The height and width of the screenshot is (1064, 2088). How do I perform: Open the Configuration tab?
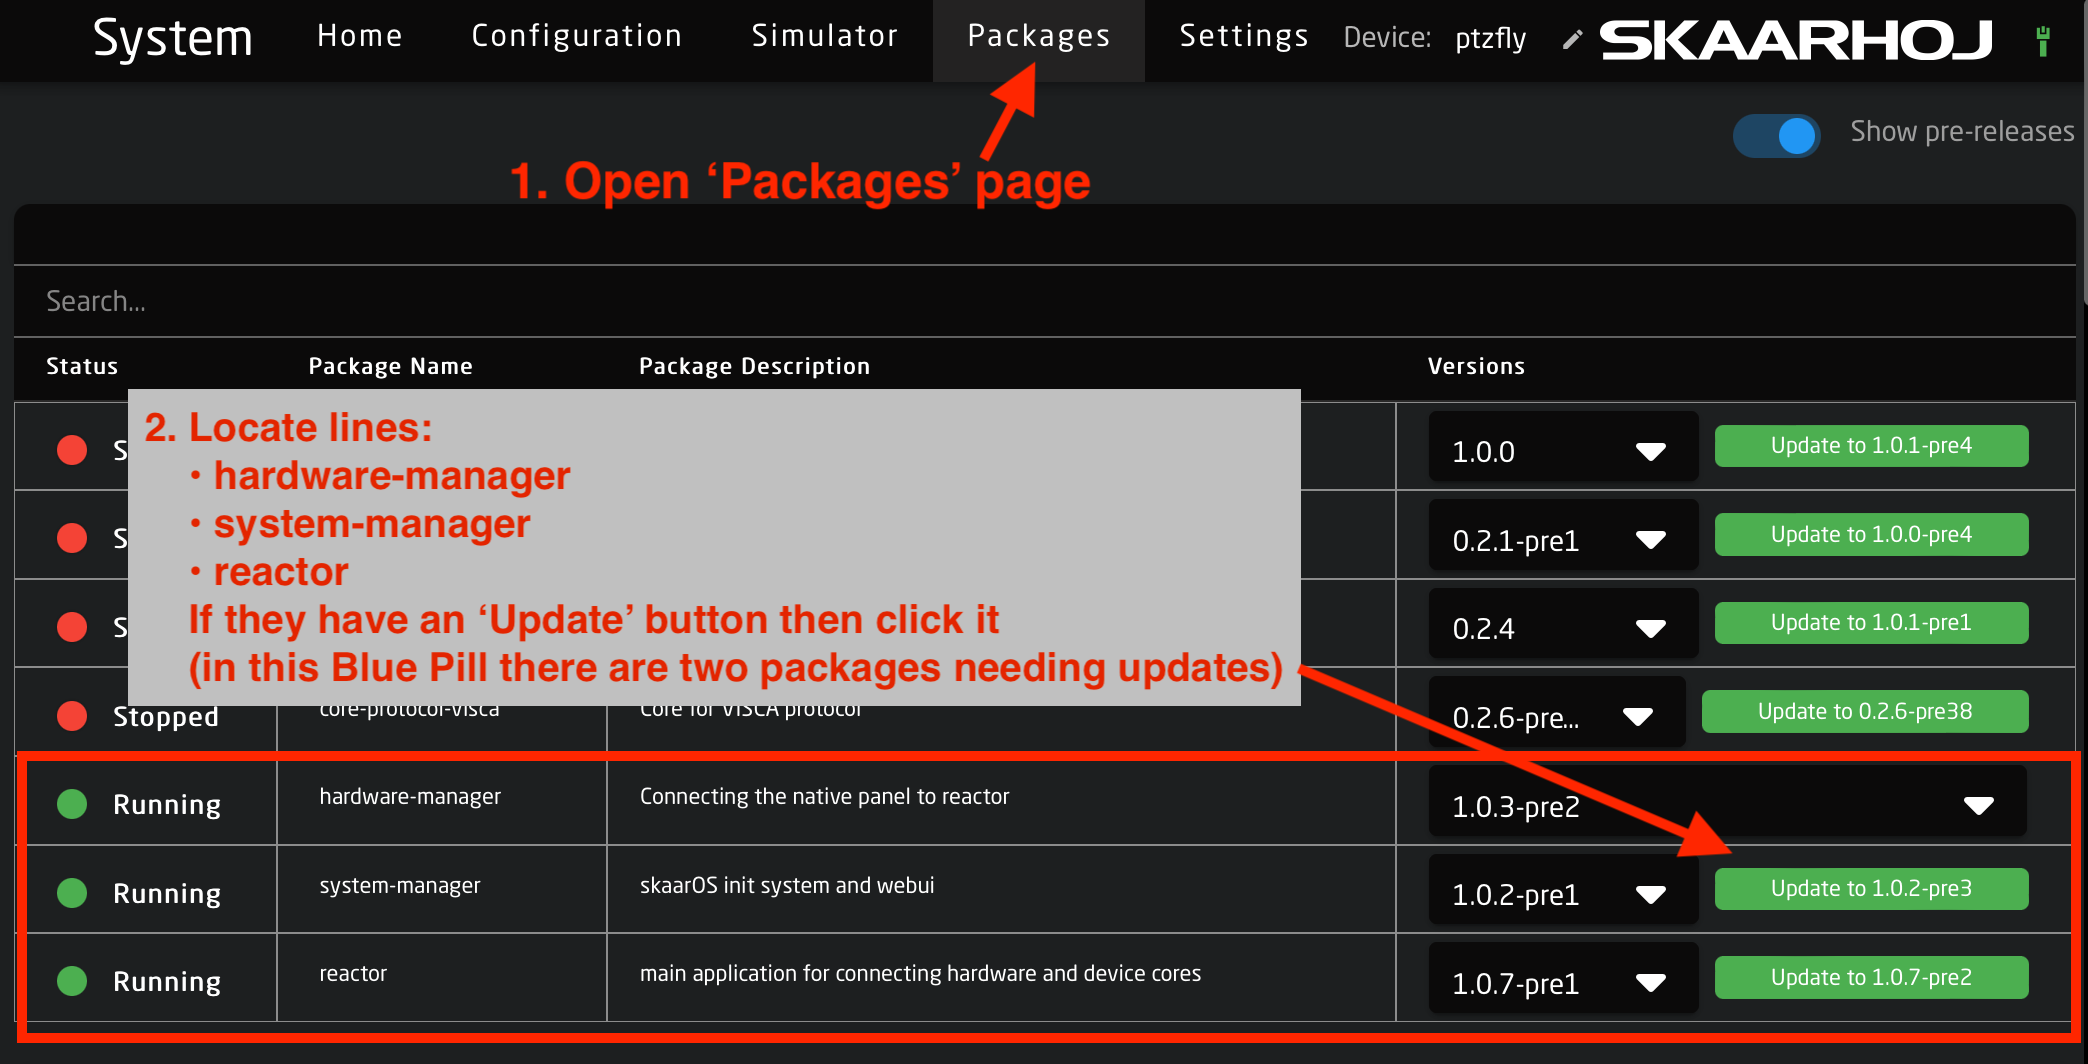(x=577, y=36)
